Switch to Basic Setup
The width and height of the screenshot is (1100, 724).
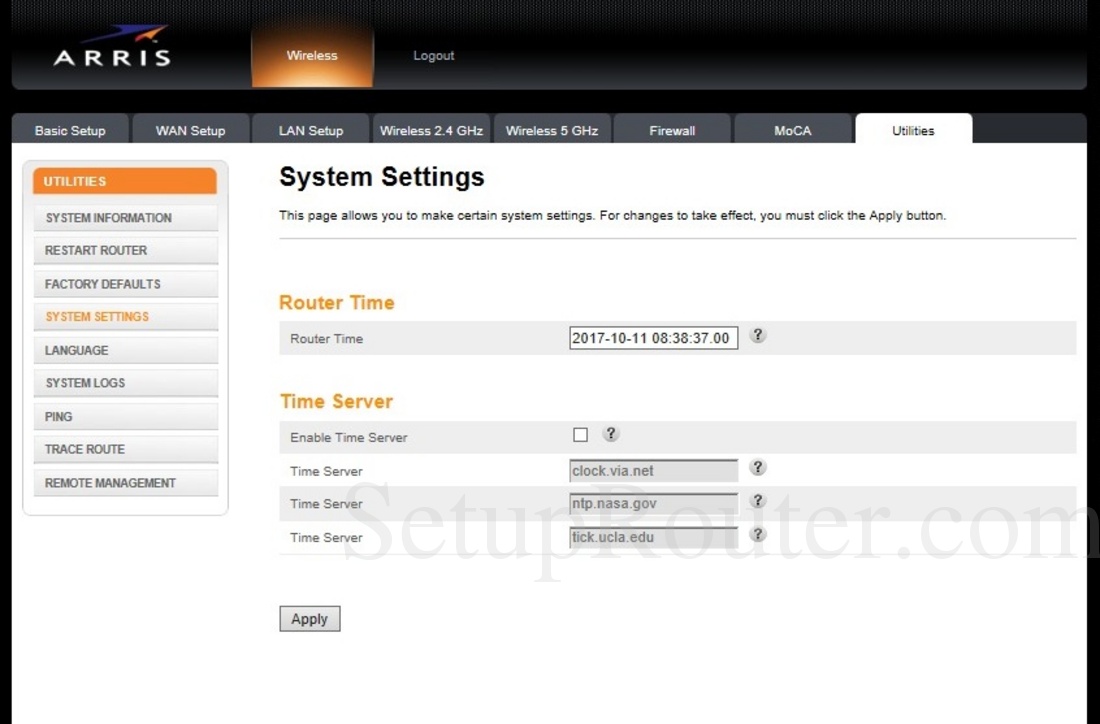click(69, 130)
